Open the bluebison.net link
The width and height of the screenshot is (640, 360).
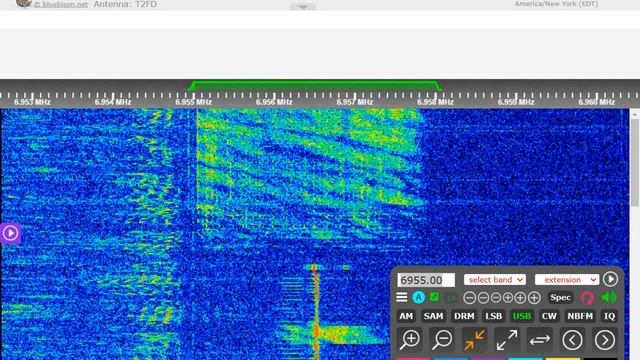pos(61,4)
